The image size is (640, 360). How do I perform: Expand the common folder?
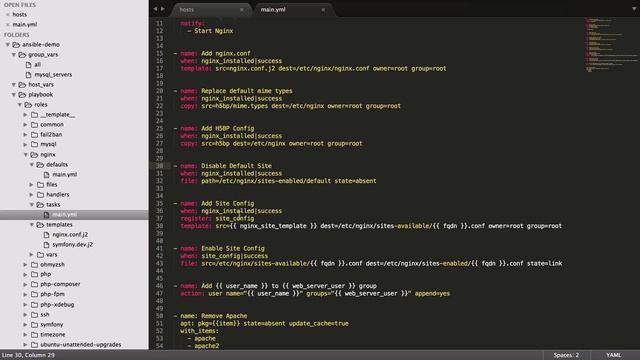(26, 124)
